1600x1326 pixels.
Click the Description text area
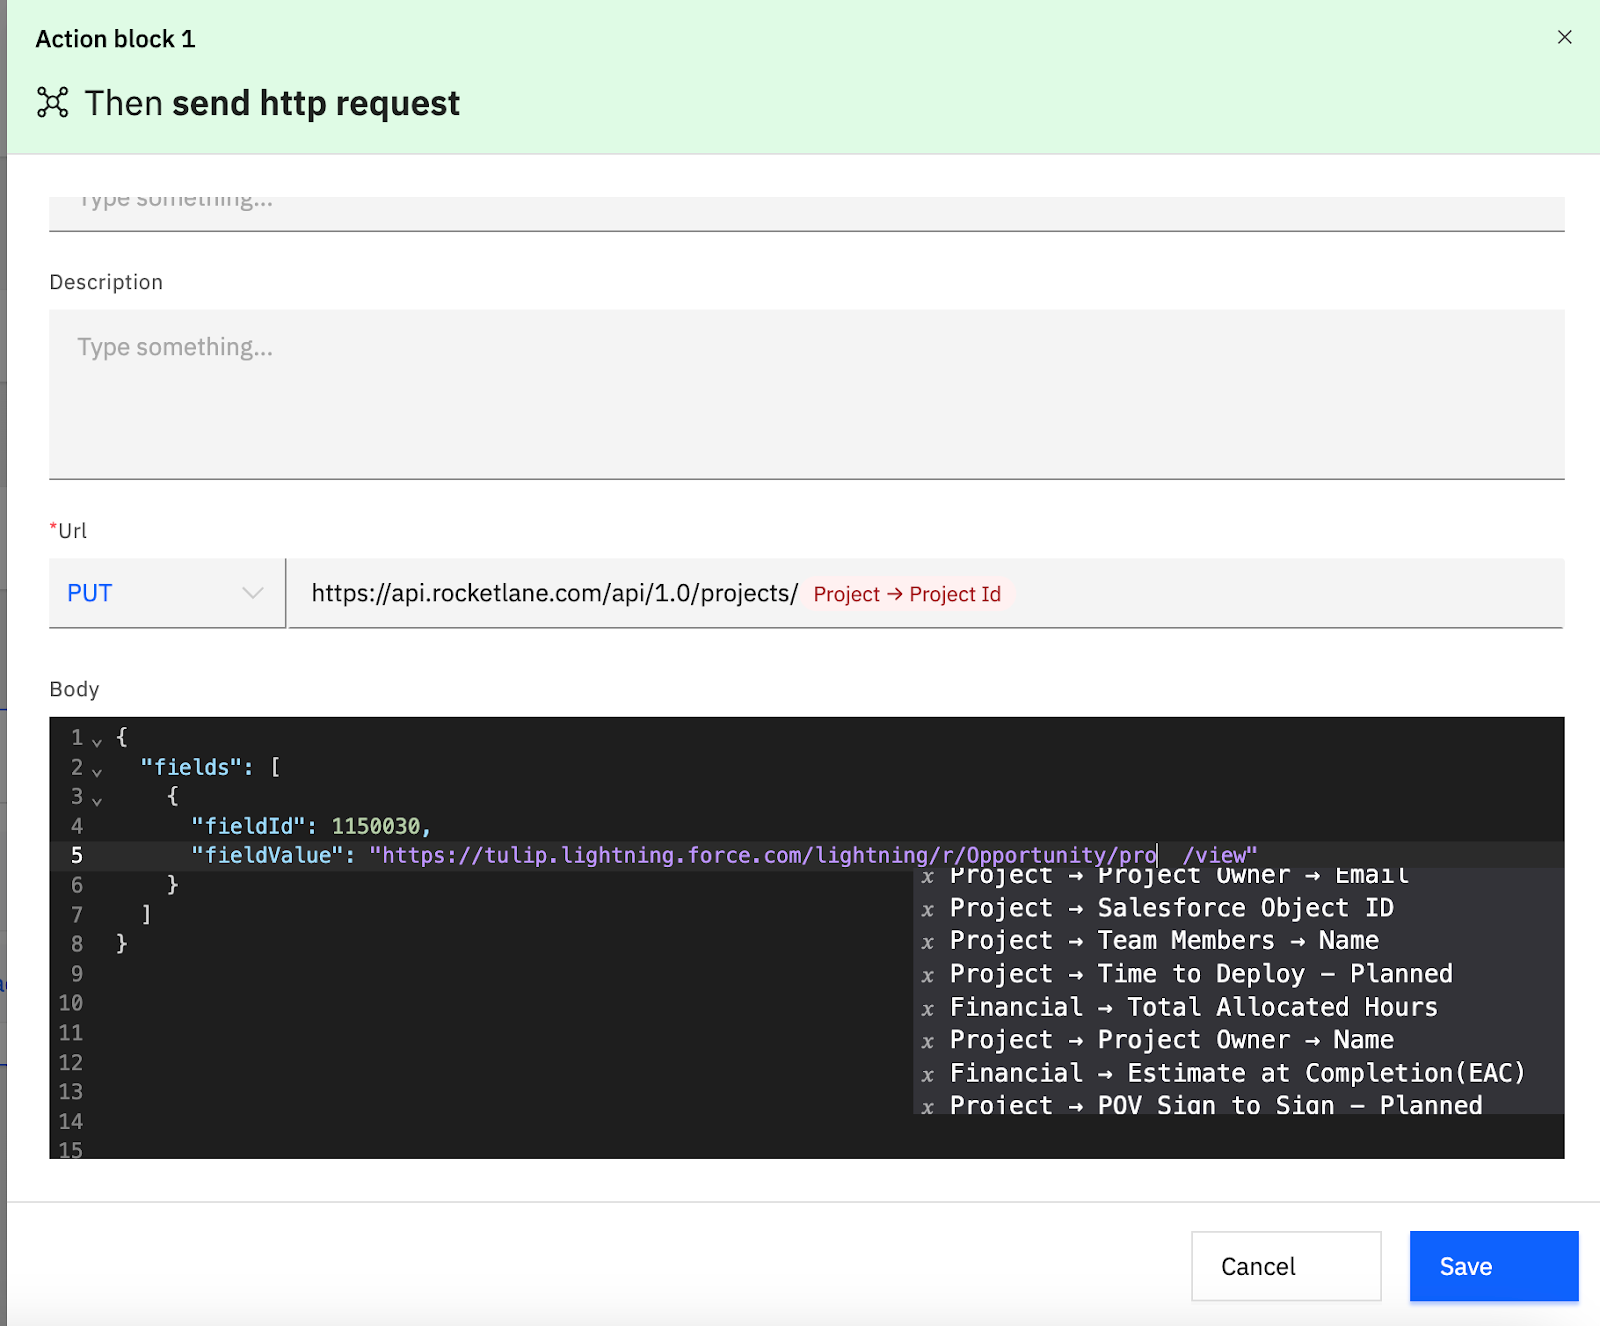[806, 394]
